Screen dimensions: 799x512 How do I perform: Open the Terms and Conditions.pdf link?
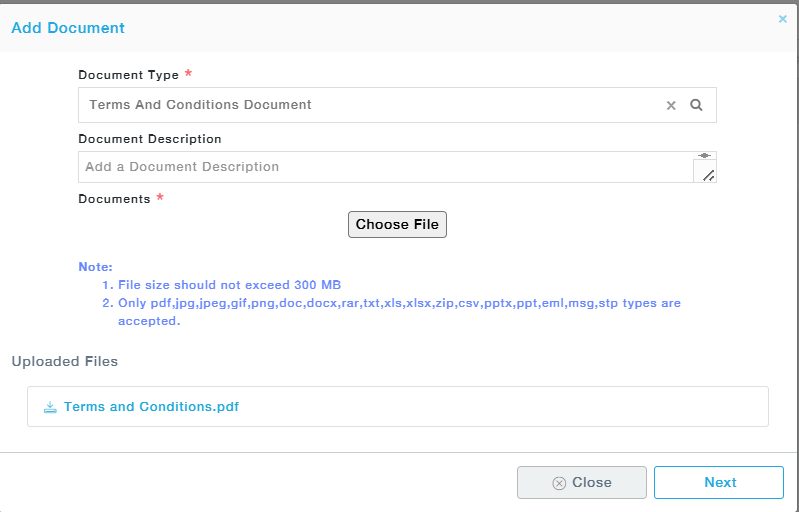[151, 407]
